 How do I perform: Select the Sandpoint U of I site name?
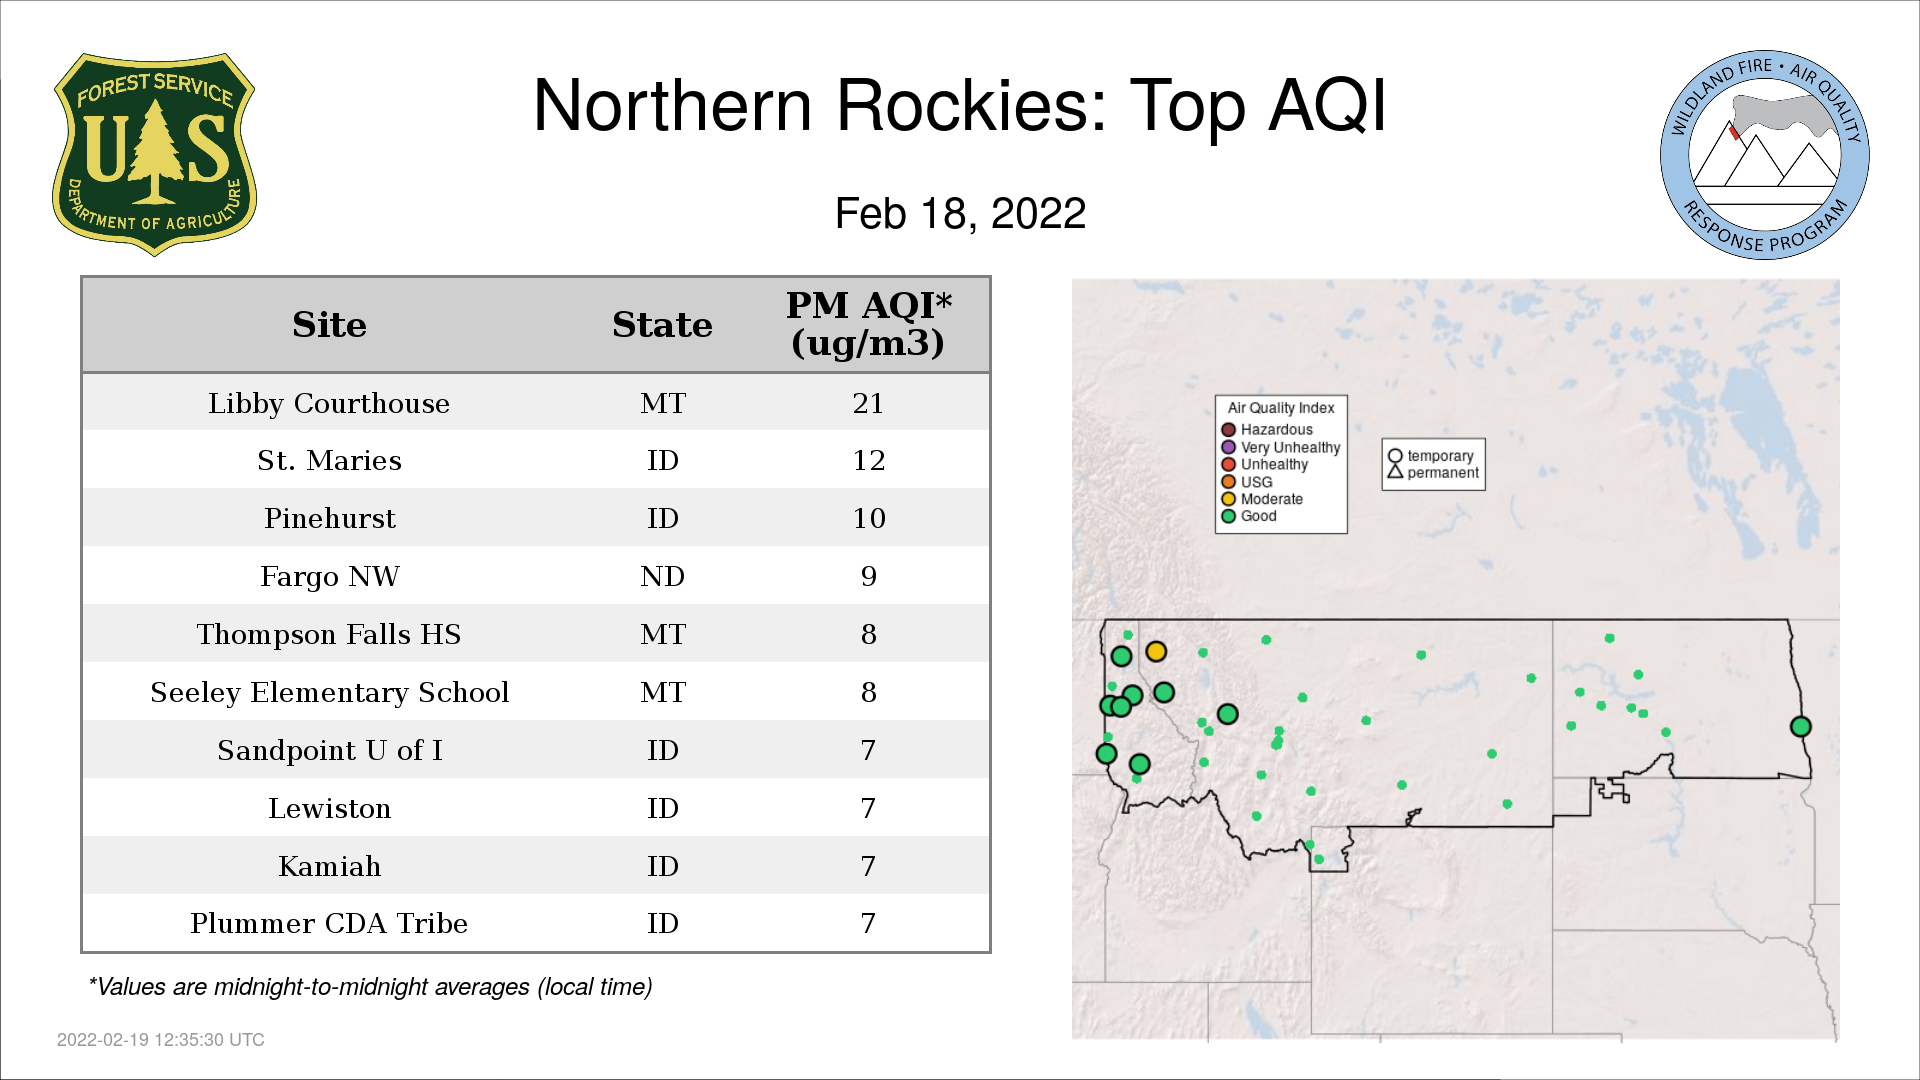pyautogui.click(x=329, y=750)
